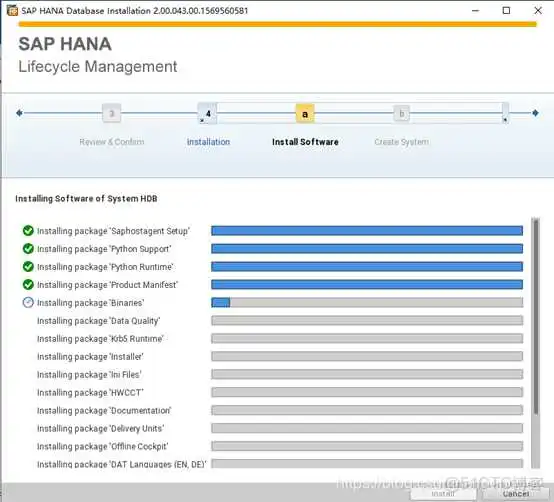Click the Binaries package progress bar
The height and width of the screenshot is (502, 554).
tap(367, 302)
